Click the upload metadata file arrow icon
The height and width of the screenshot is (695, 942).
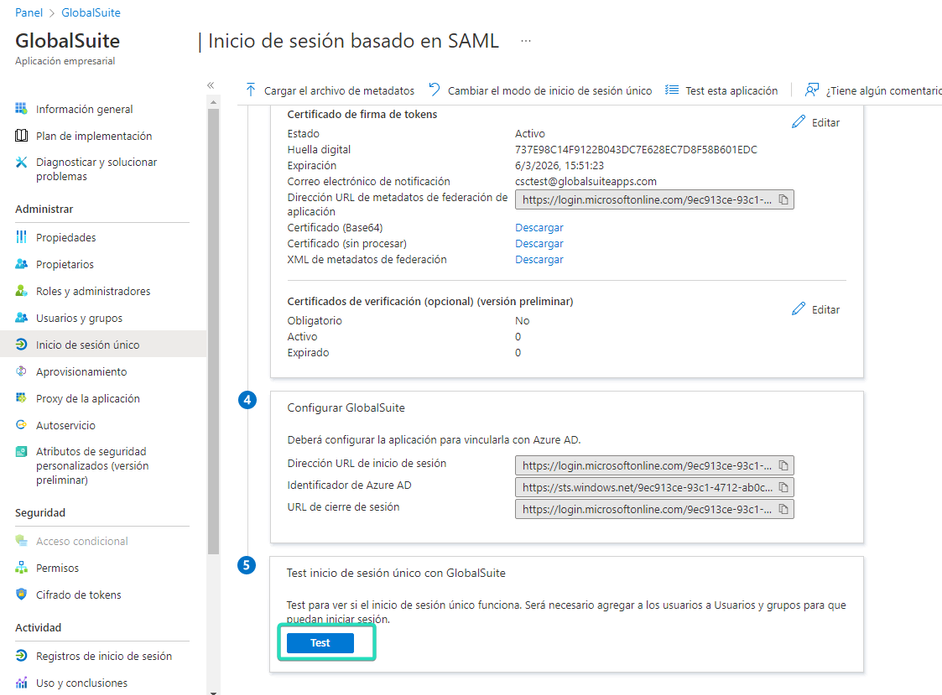click(x=251, y=90)
